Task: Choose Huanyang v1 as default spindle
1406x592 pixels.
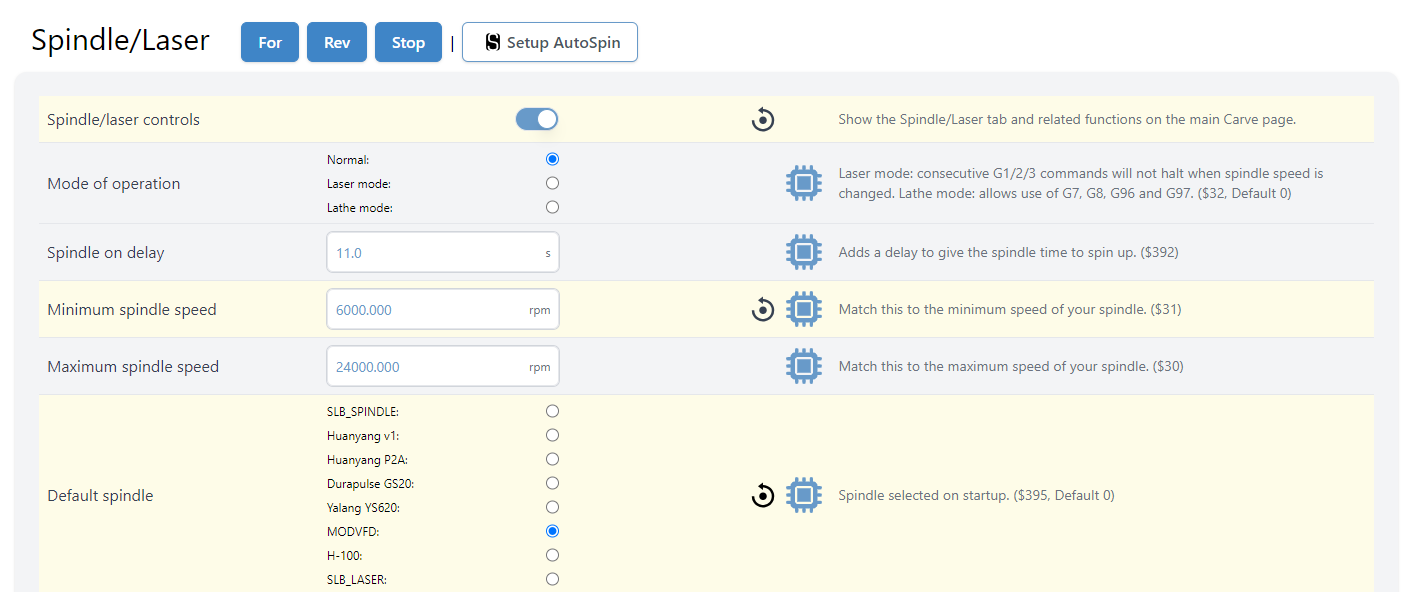Action: 553,436
